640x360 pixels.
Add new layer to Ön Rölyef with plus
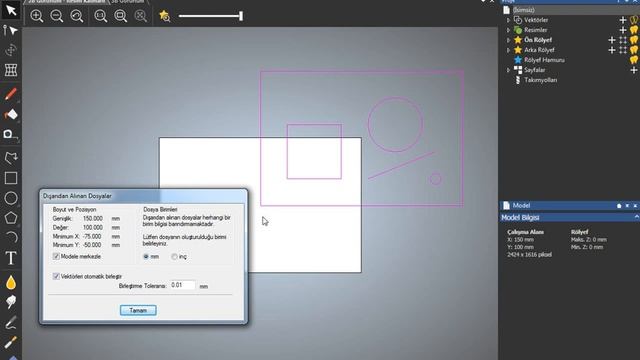[612, 40]
